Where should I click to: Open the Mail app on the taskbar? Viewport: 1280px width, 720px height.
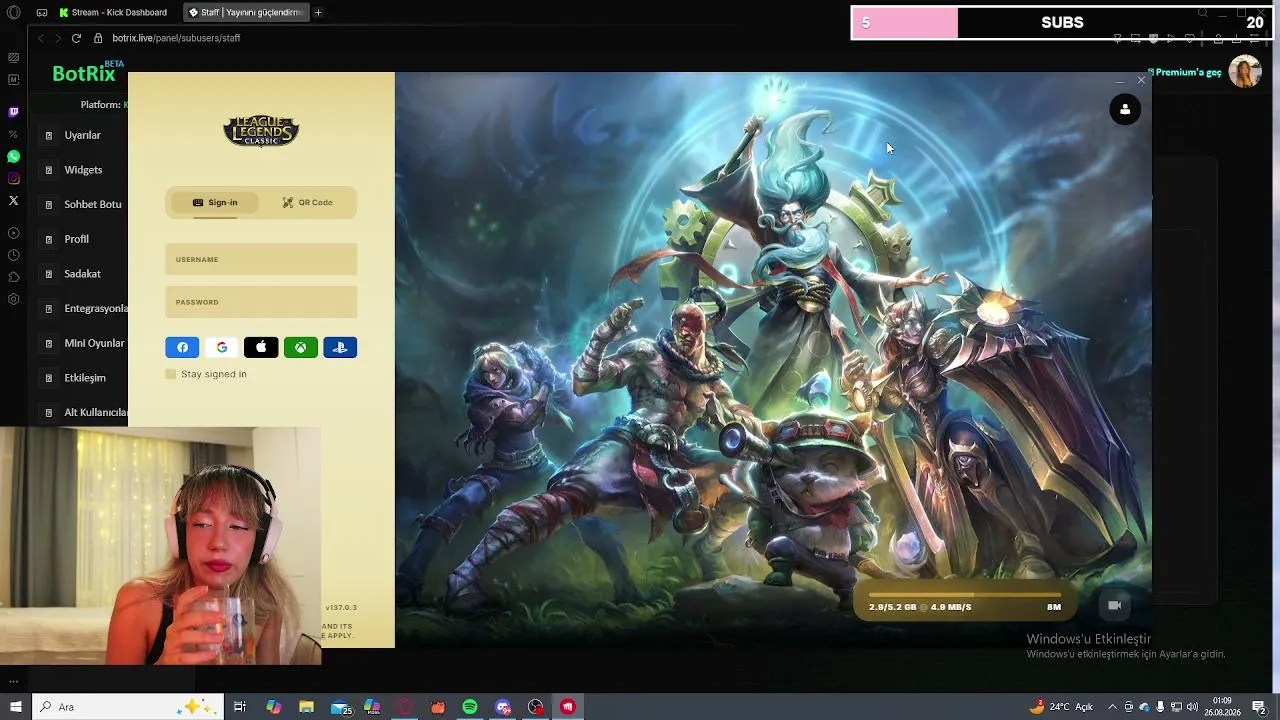pos(341,707)
